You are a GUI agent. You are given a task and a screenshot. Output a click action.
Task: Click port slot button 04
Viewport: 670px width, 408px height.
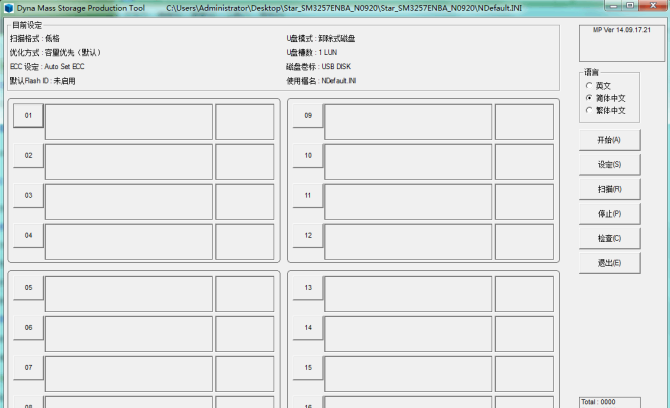tap(28, 236)
